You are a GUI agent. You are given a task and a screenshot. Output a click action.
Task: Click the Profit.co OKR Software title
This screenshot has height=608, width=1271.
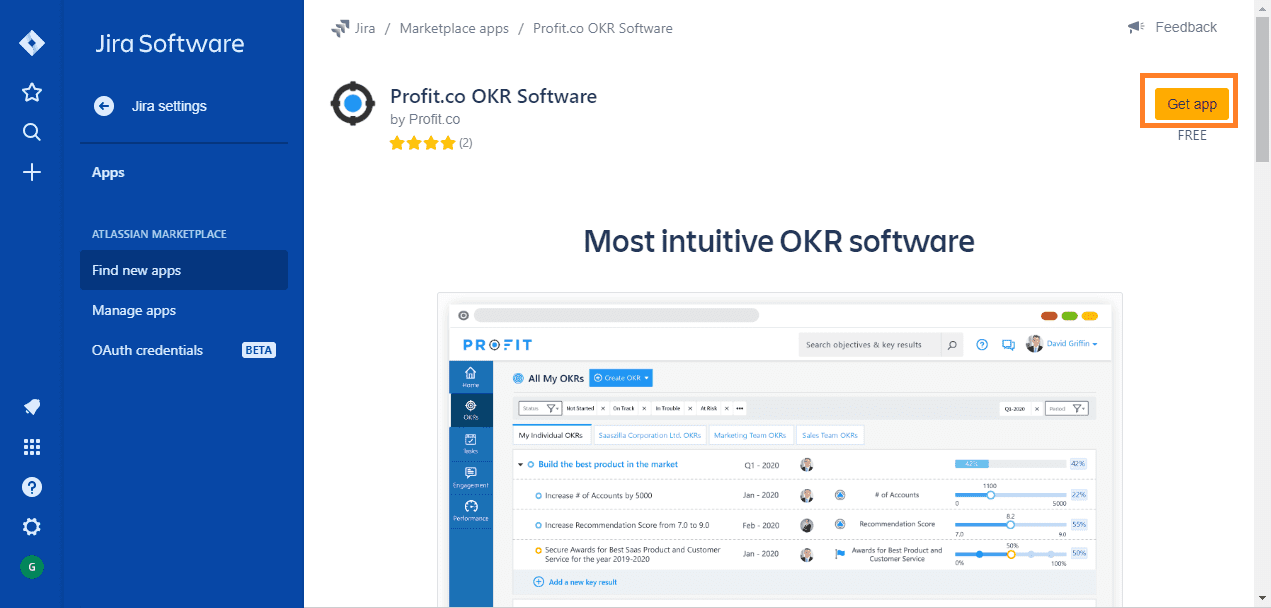pos(493,96)
